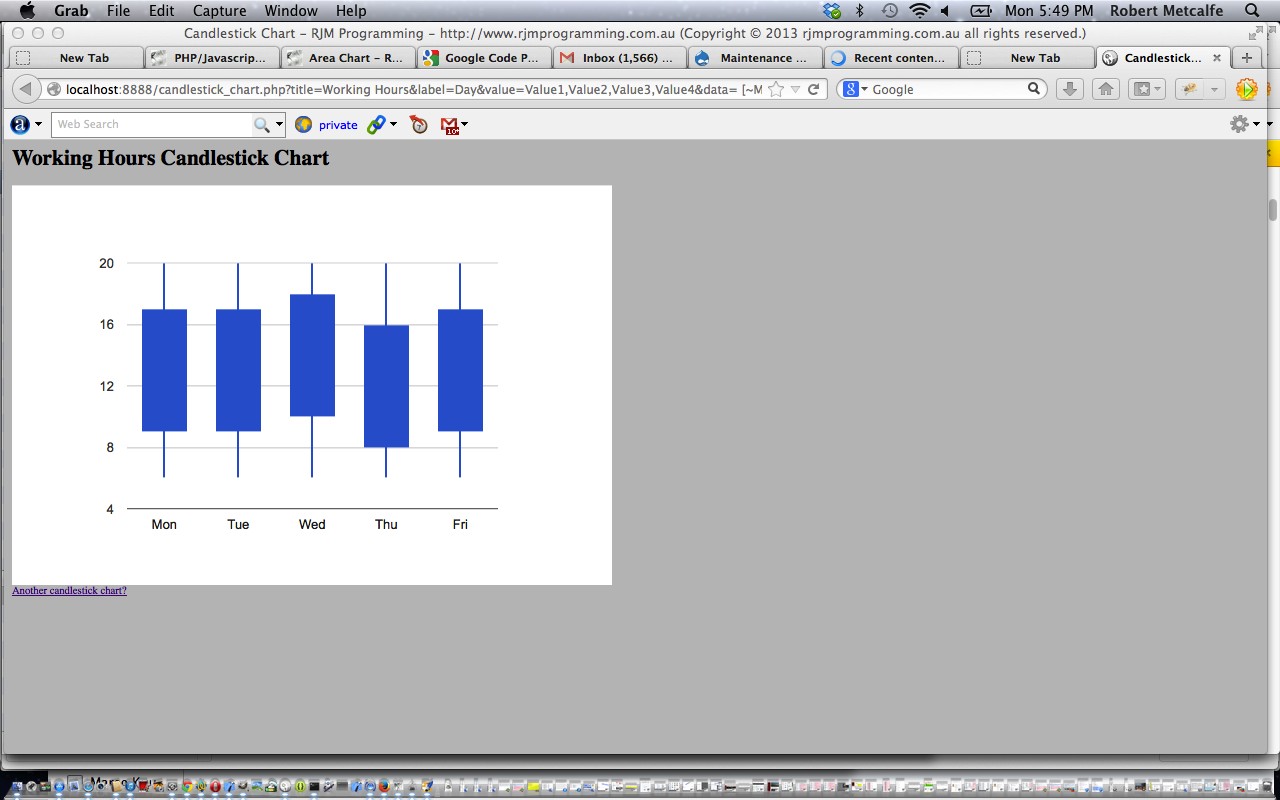The width and height of the screenshot is (1280, 800).
Task: Follow the Another candlestick chart link
Action: tap(68, 590)
